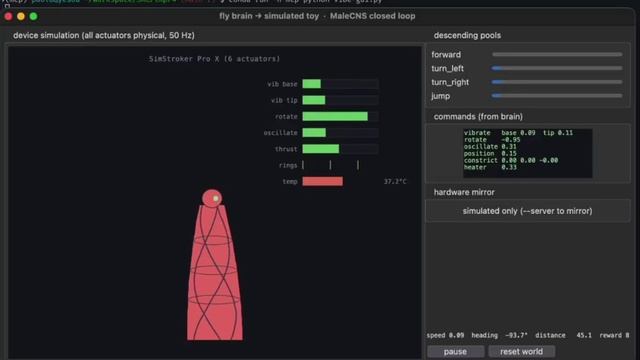Click the rings indicator ticks
The width and height of the screenshot is (640, 360).
click(x=330, y=165)
